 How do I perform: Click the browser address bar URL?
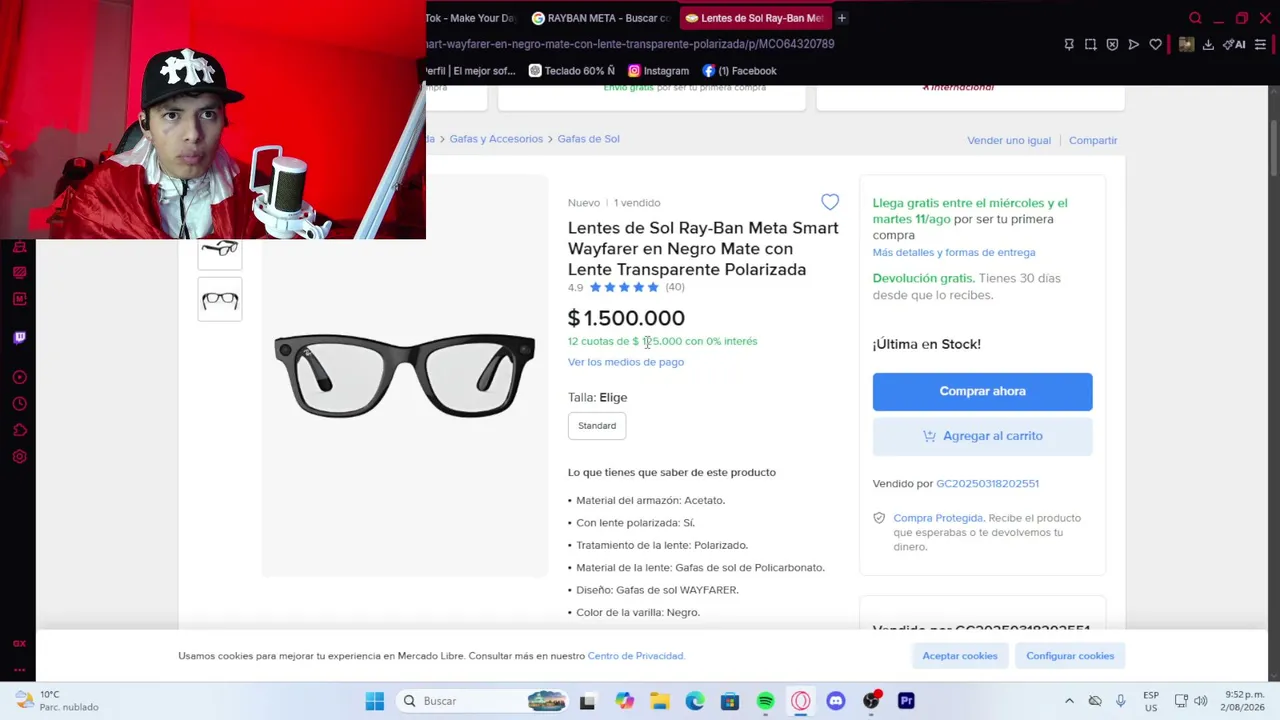point(630,44)
